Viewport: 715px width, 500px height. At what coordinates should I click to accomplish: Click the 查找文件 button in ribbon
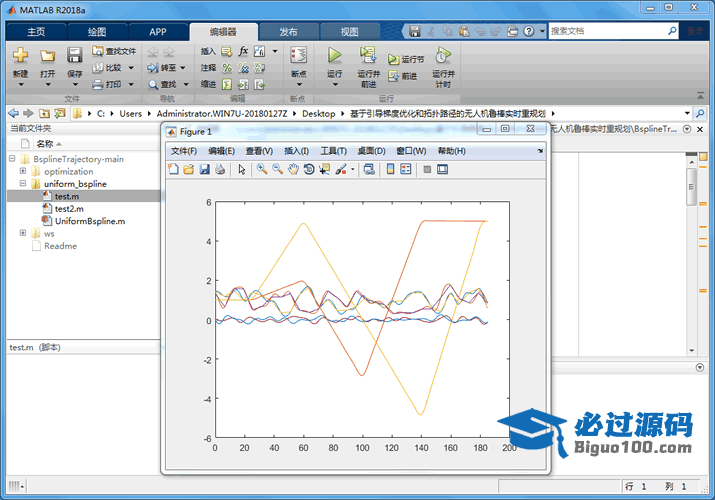113,51
